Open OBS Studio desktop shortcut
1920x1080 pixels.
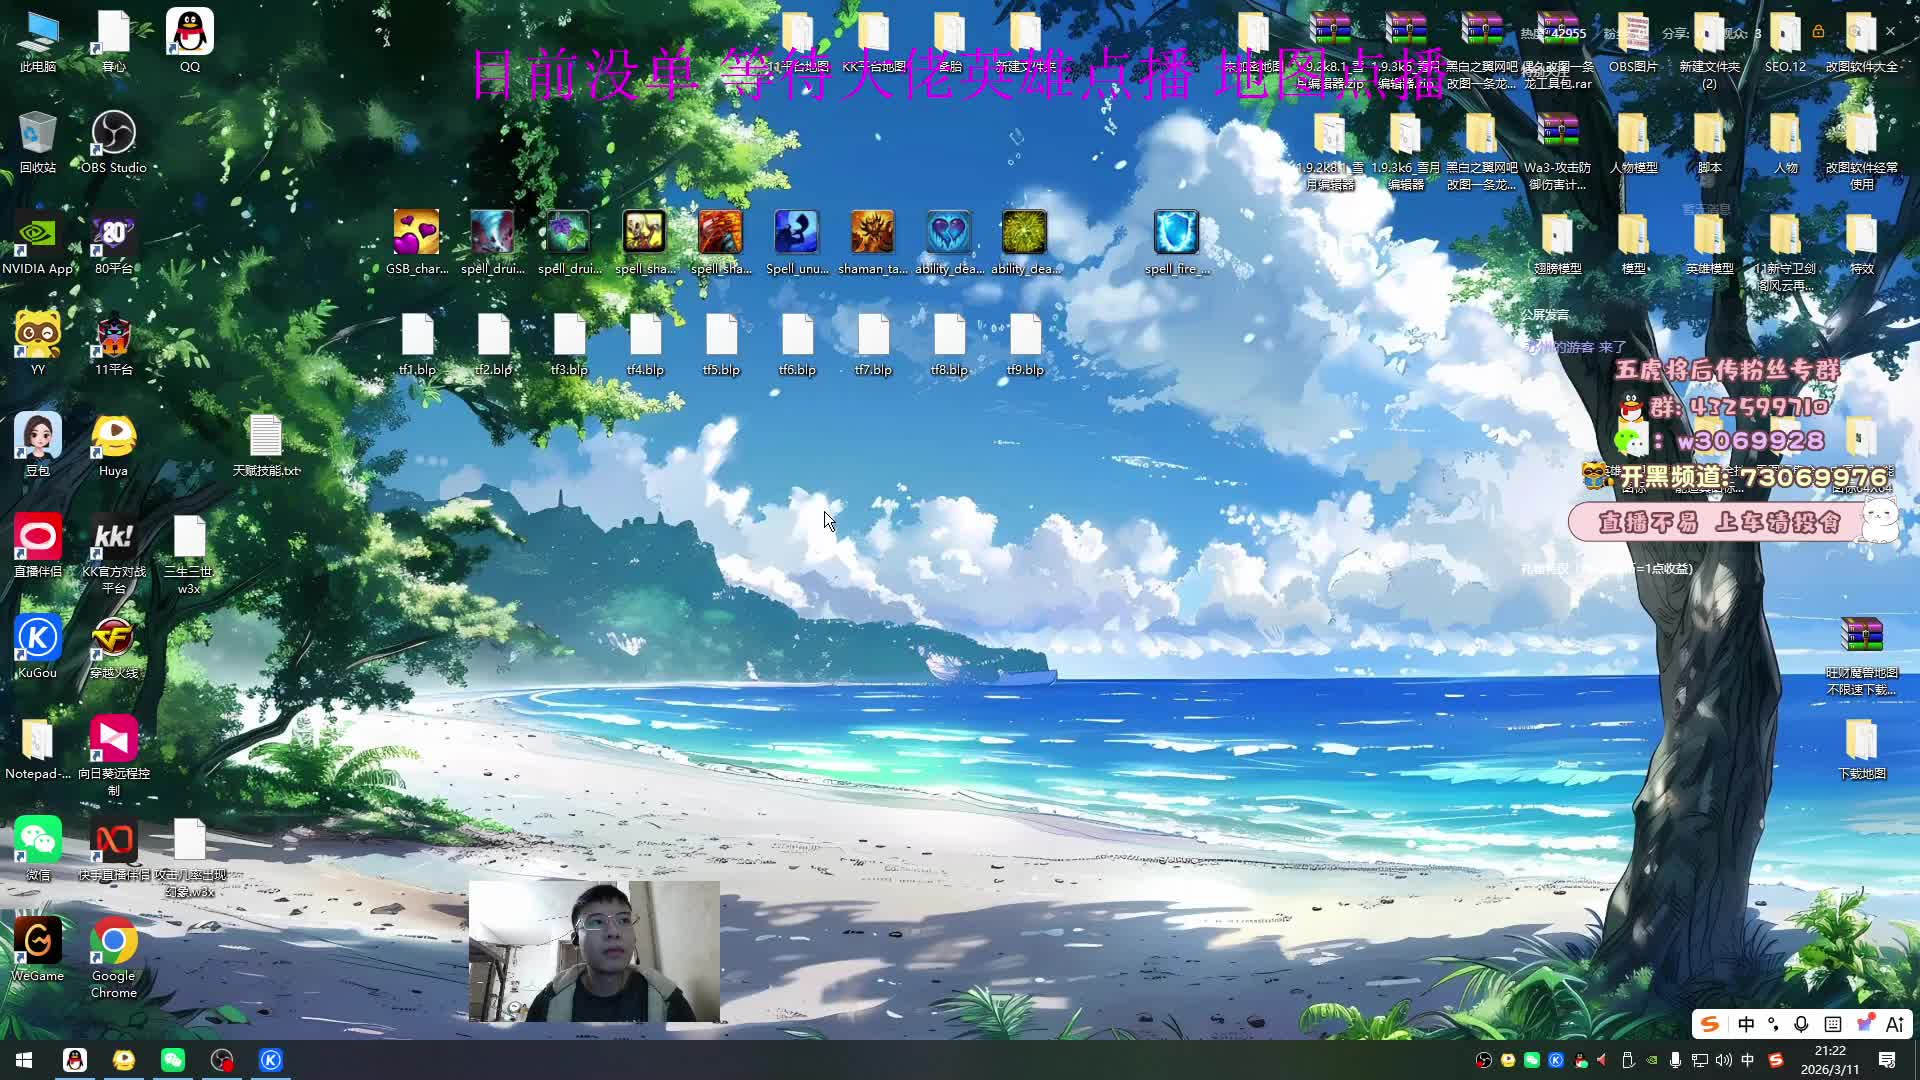113,133
